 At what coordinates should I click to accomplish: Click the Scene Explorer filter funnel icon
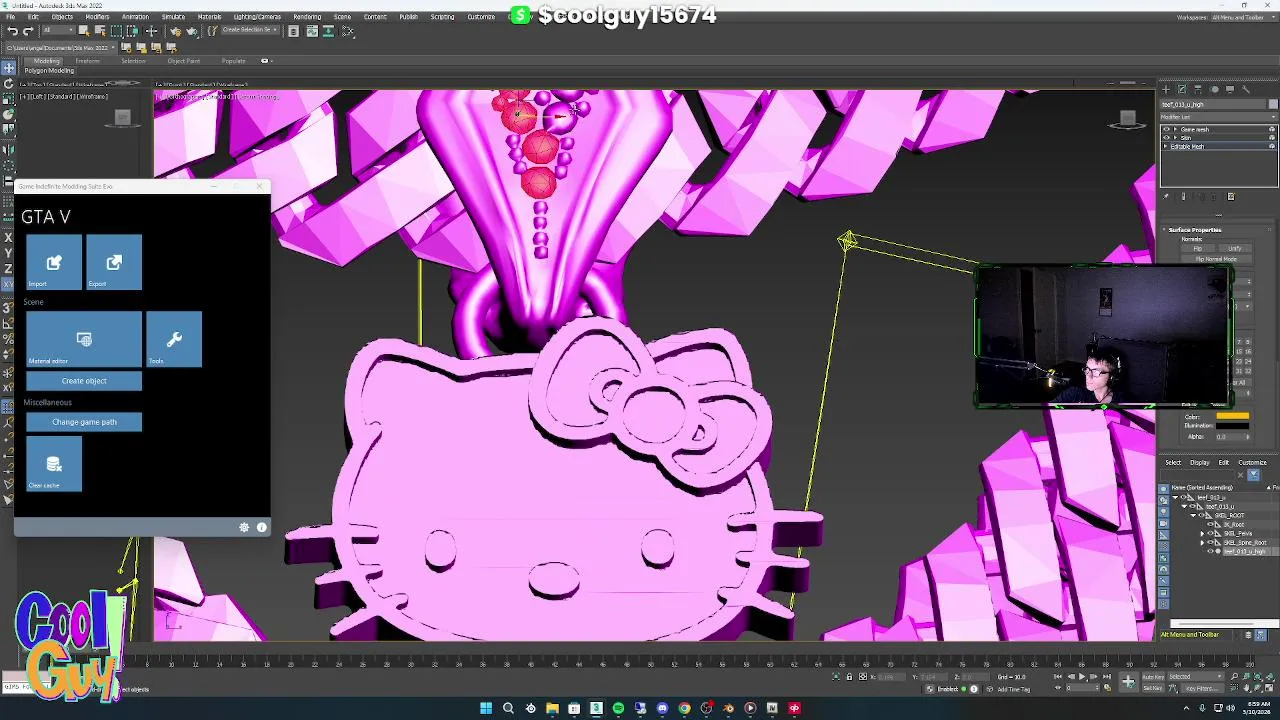coord(1253,475)
